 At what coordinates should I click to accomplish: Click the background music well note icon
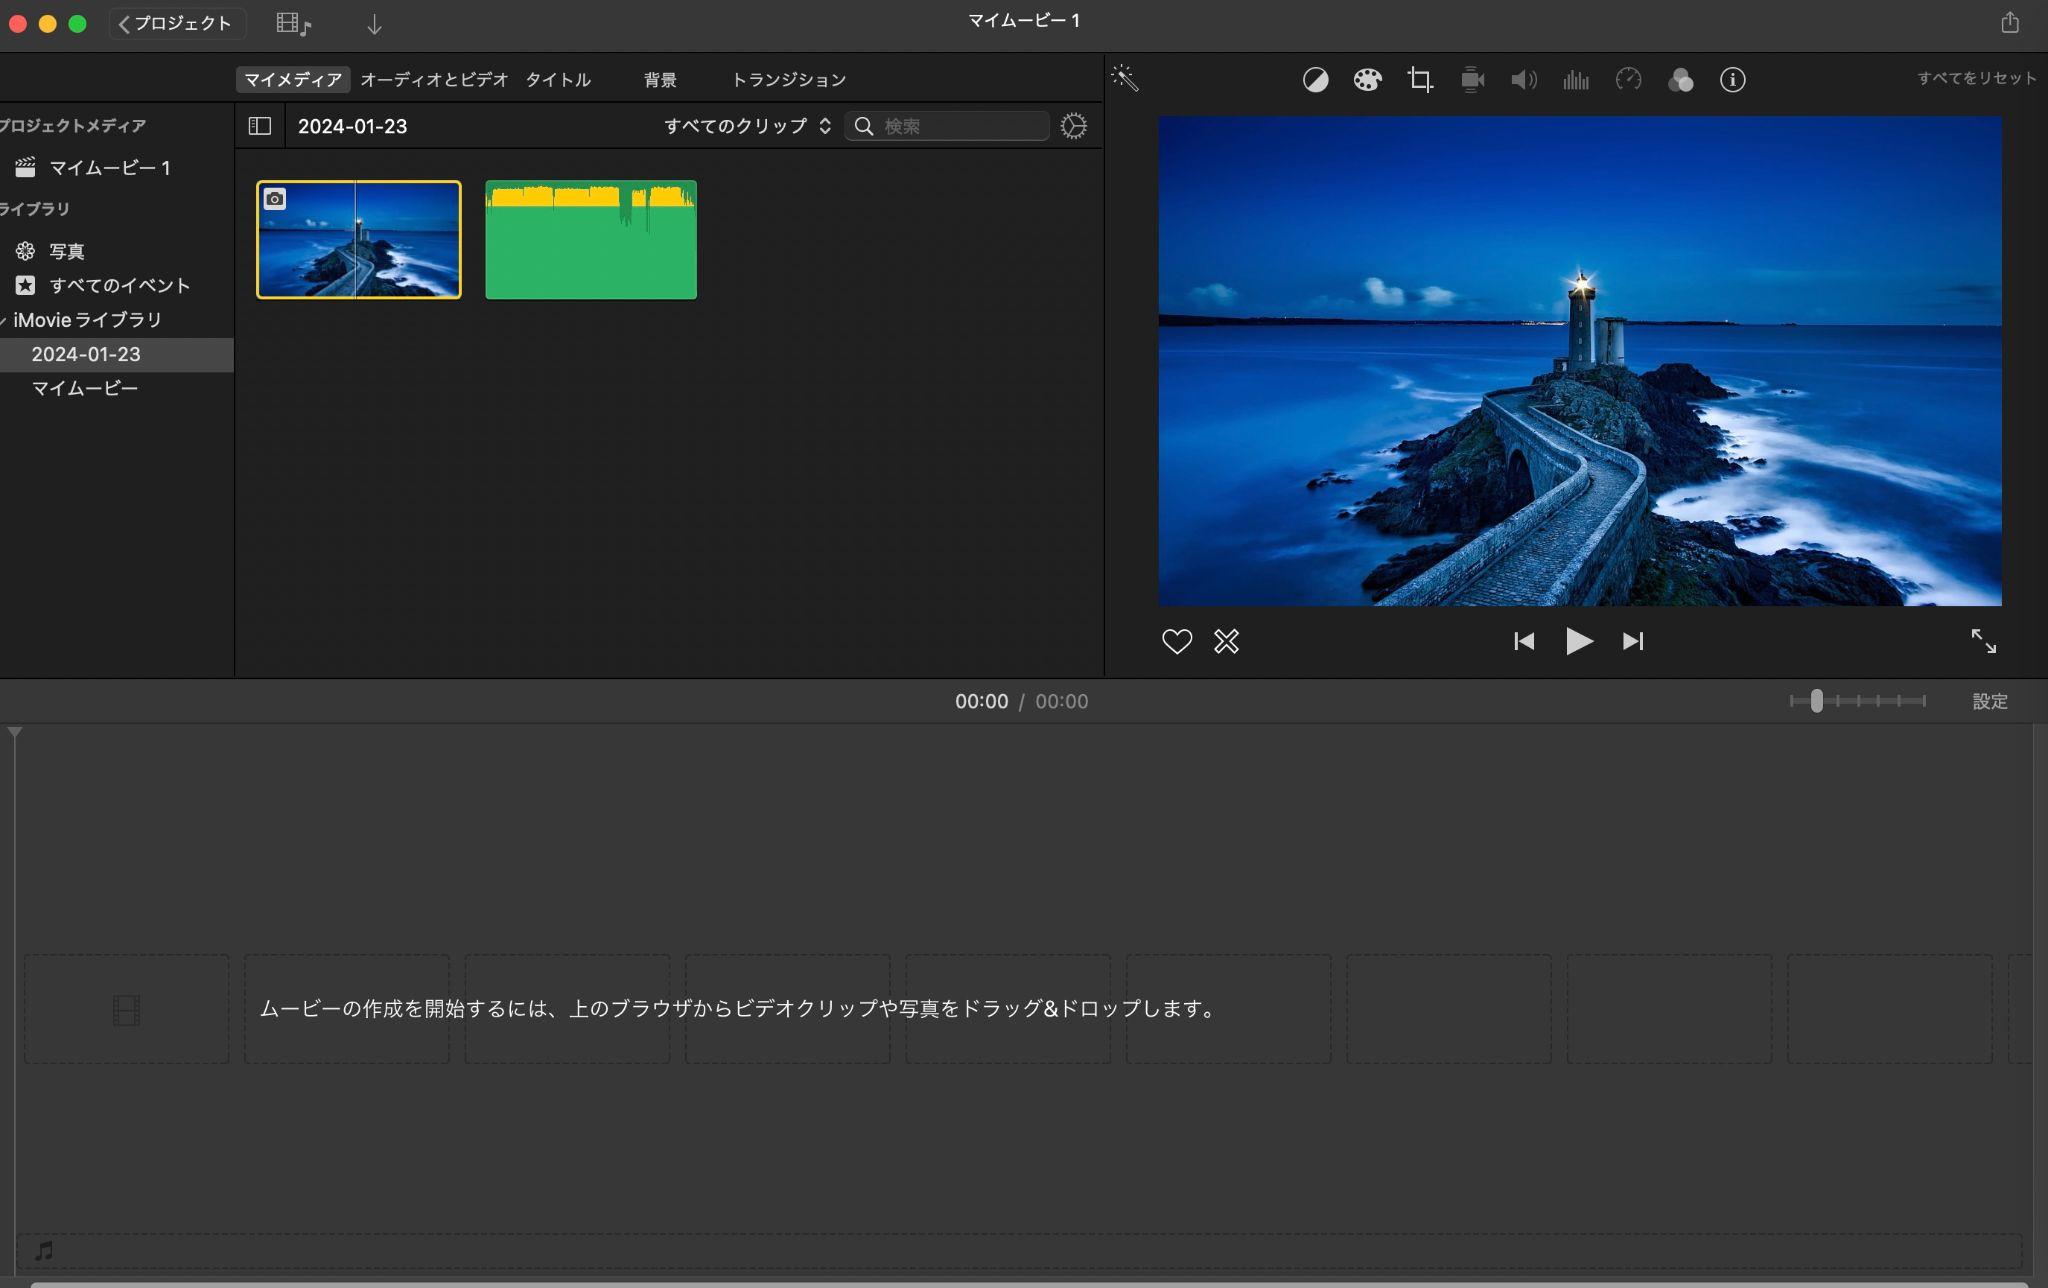pyautogui.click(x=44, y=1250)
